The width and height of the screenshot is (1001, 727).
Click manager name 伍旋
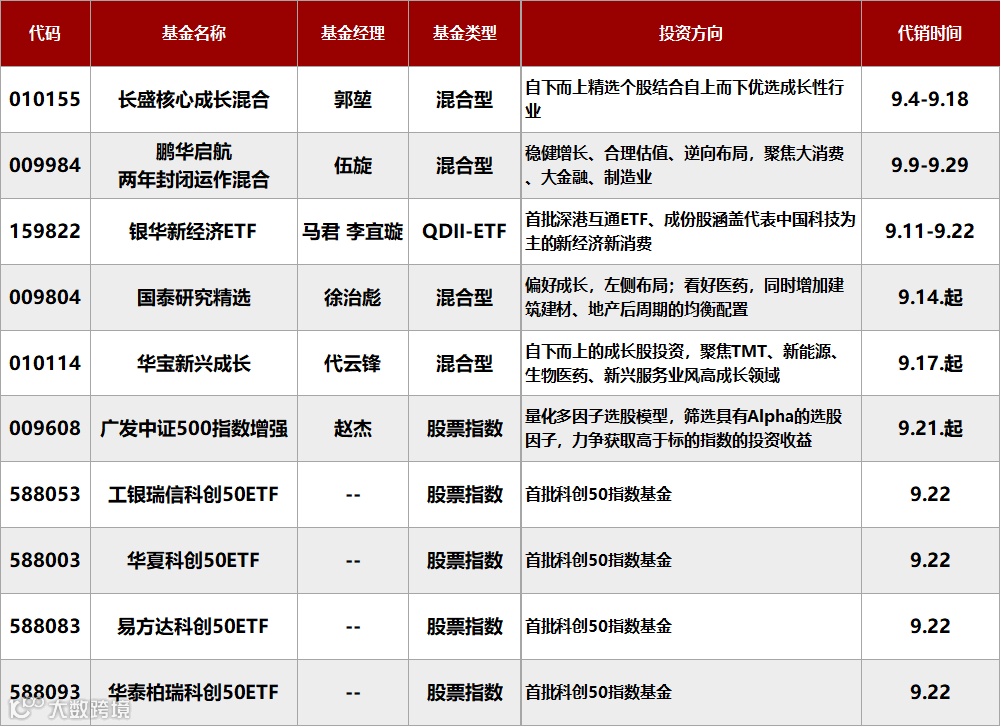pos(352,165)
